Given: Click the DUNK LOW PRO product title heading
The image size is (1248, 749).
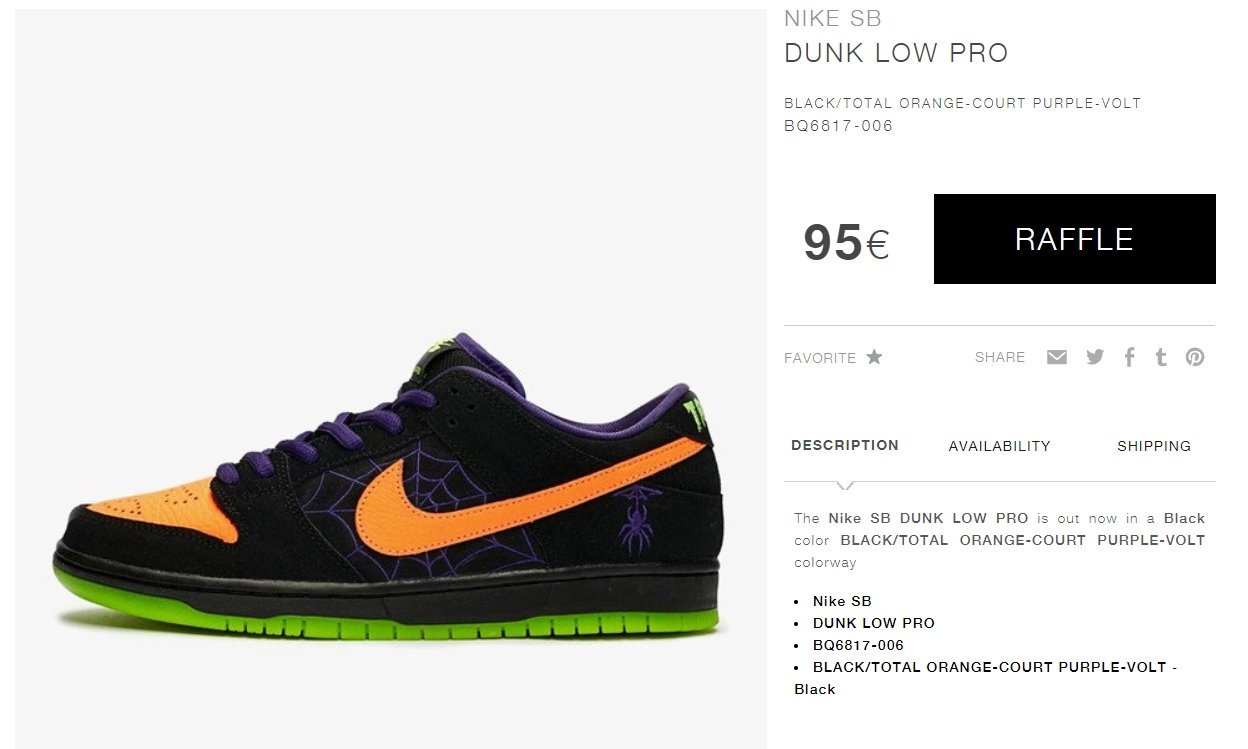Looking at the screenshot, I should [896, 53].
